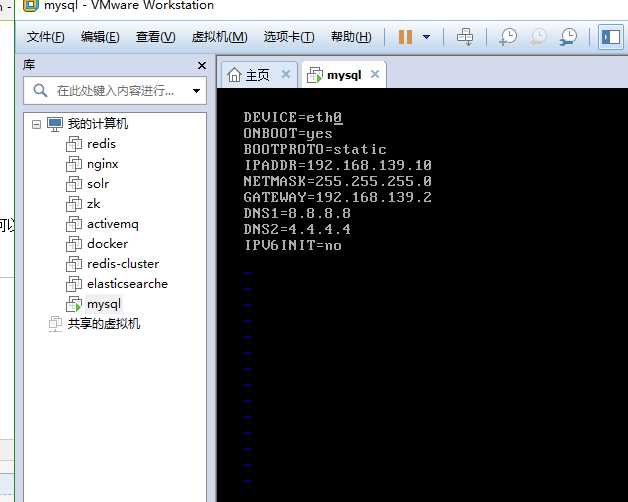Select the redis-cluster virtual machine

click(123, 264)
